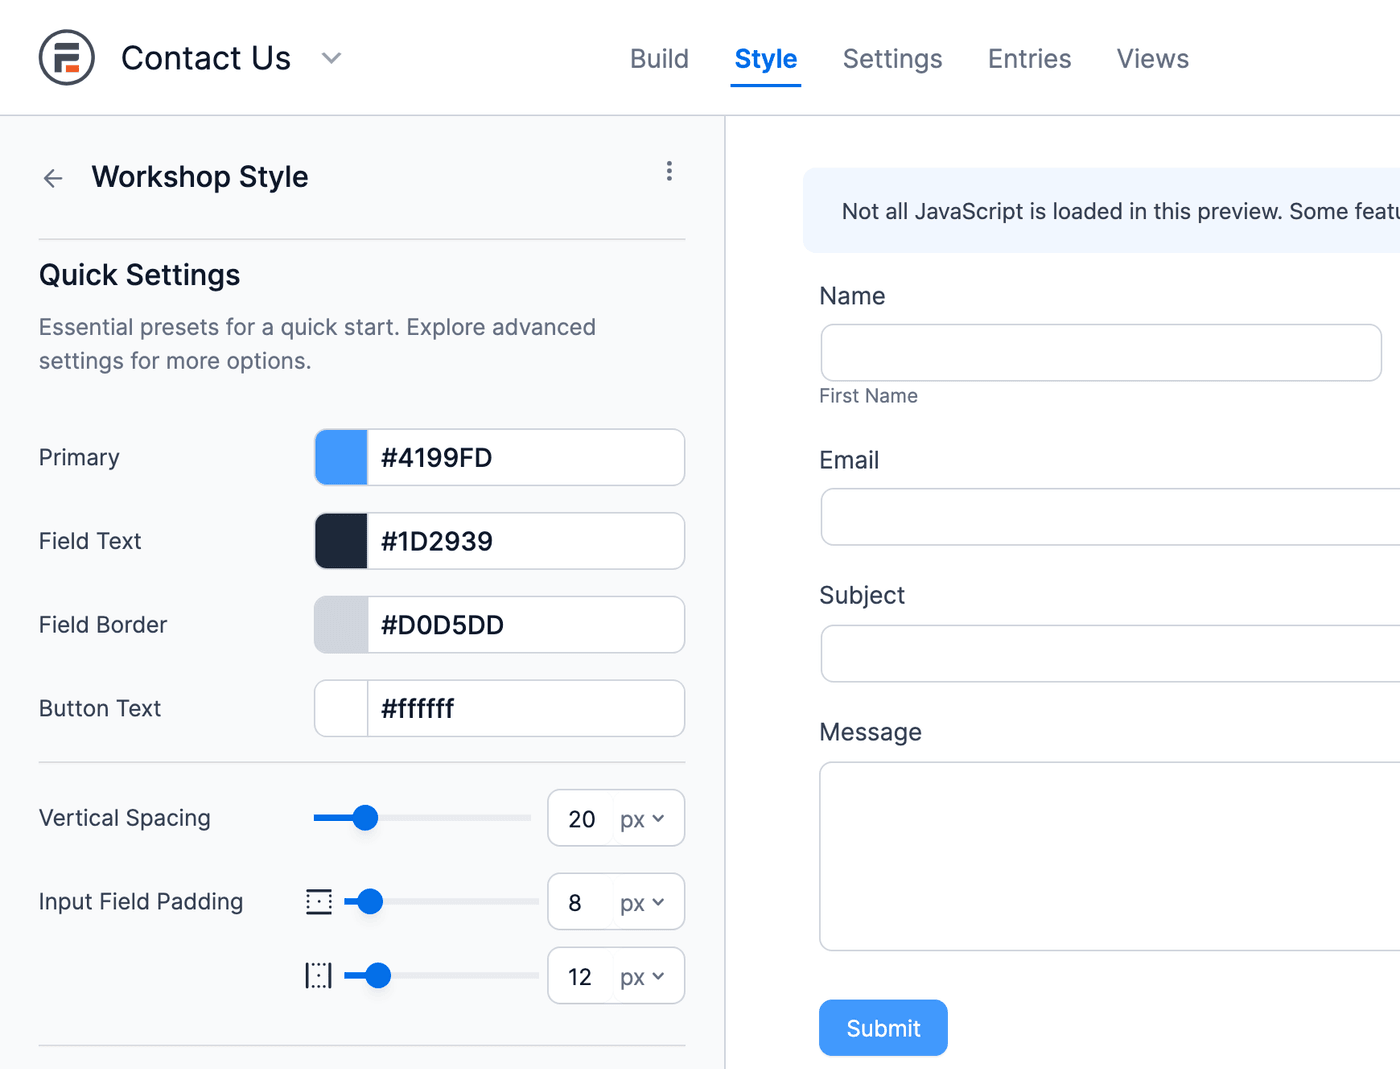The width and height of the screenshot is (1400, 1069).
Task: Click the Formidable Forms logo icon
Action: coord(67,57)
